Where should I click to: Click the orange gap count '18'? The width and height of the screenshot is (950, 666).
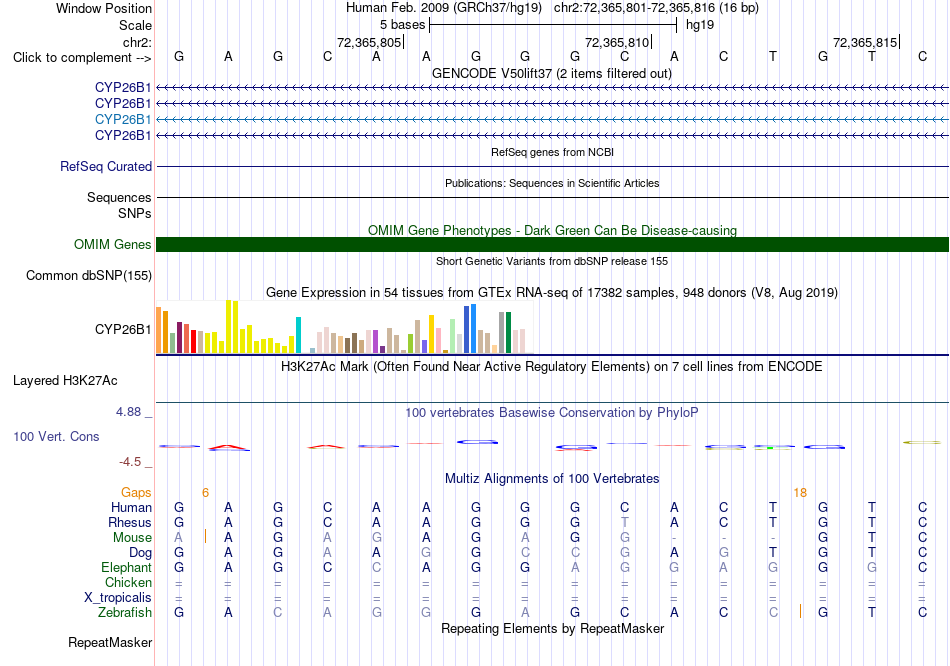pos(800,493)
